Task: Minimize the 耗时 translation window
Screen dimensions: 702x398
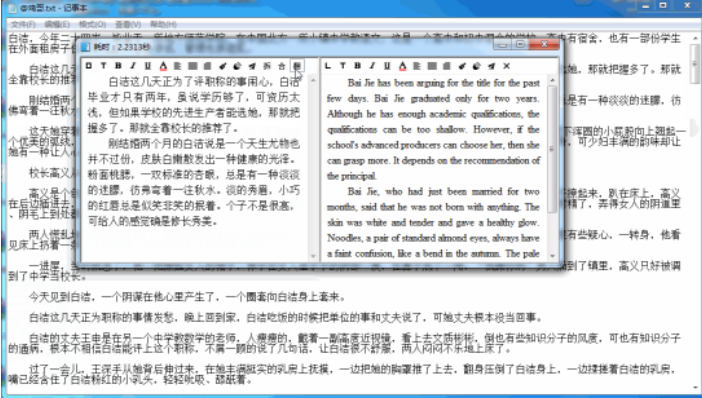Action: (x=503, y=44)
